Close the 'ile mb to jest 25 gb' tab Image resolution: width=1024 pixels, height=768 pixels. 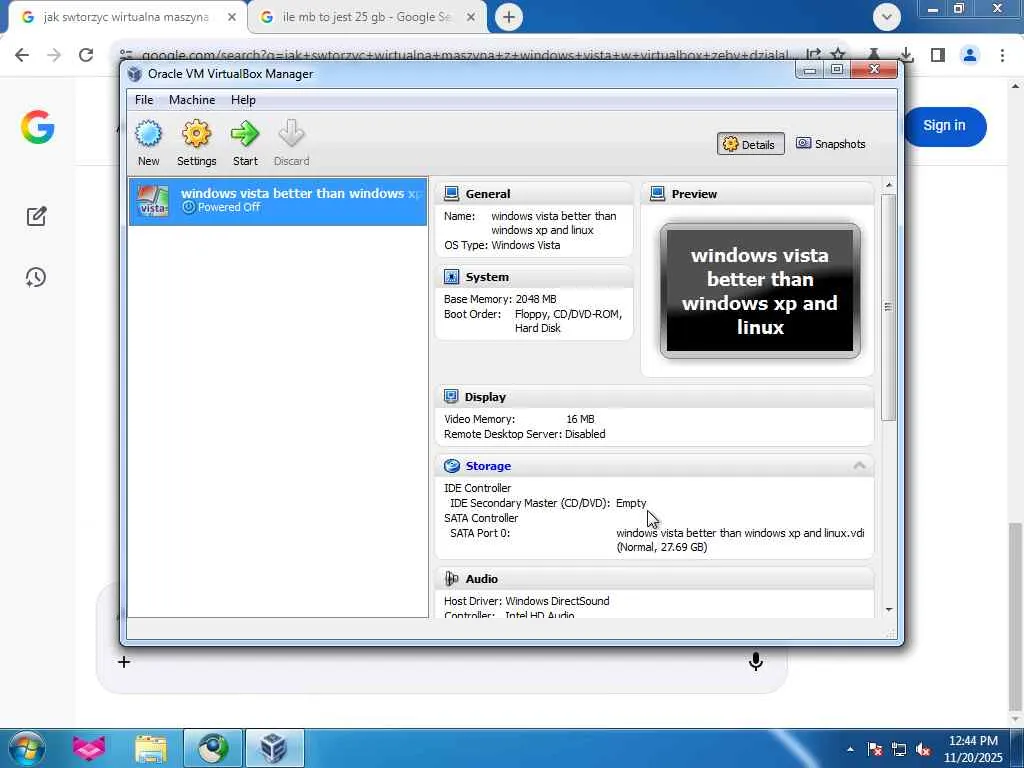click(x=471, y=17)
